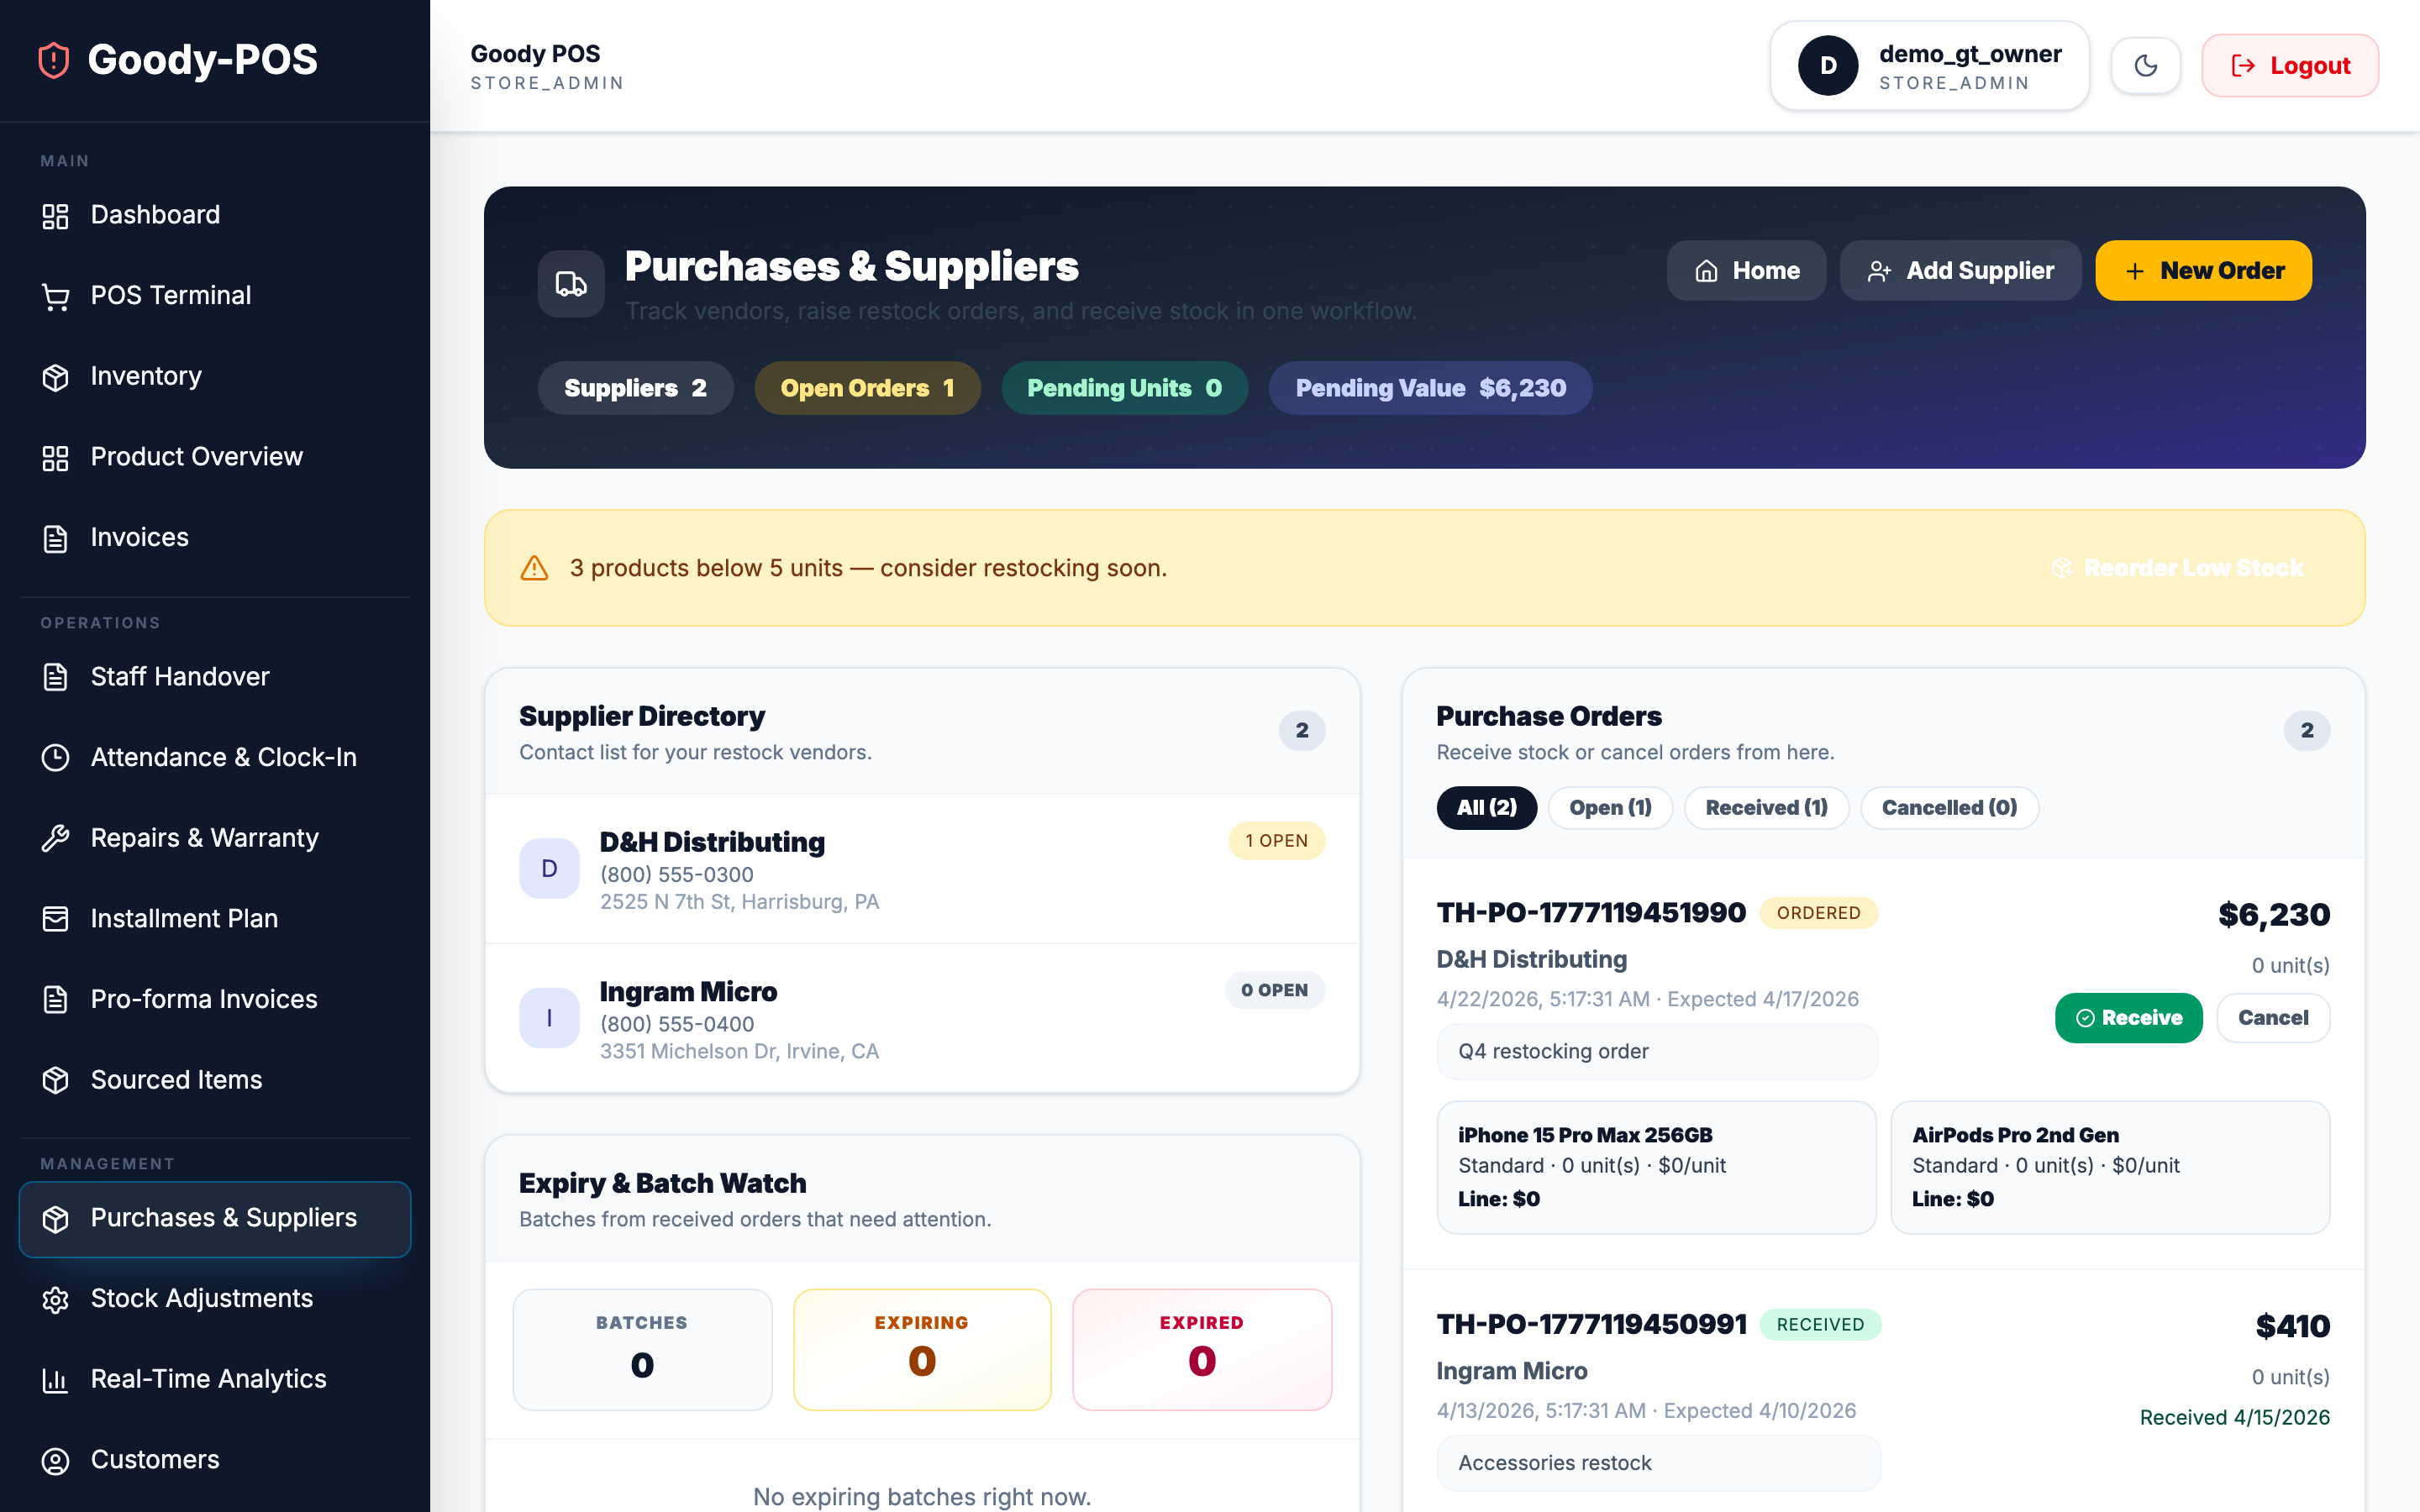
Task: Click the Goody-POS shield logo icon
Action: pyautogui.click(x=54, y=60)
